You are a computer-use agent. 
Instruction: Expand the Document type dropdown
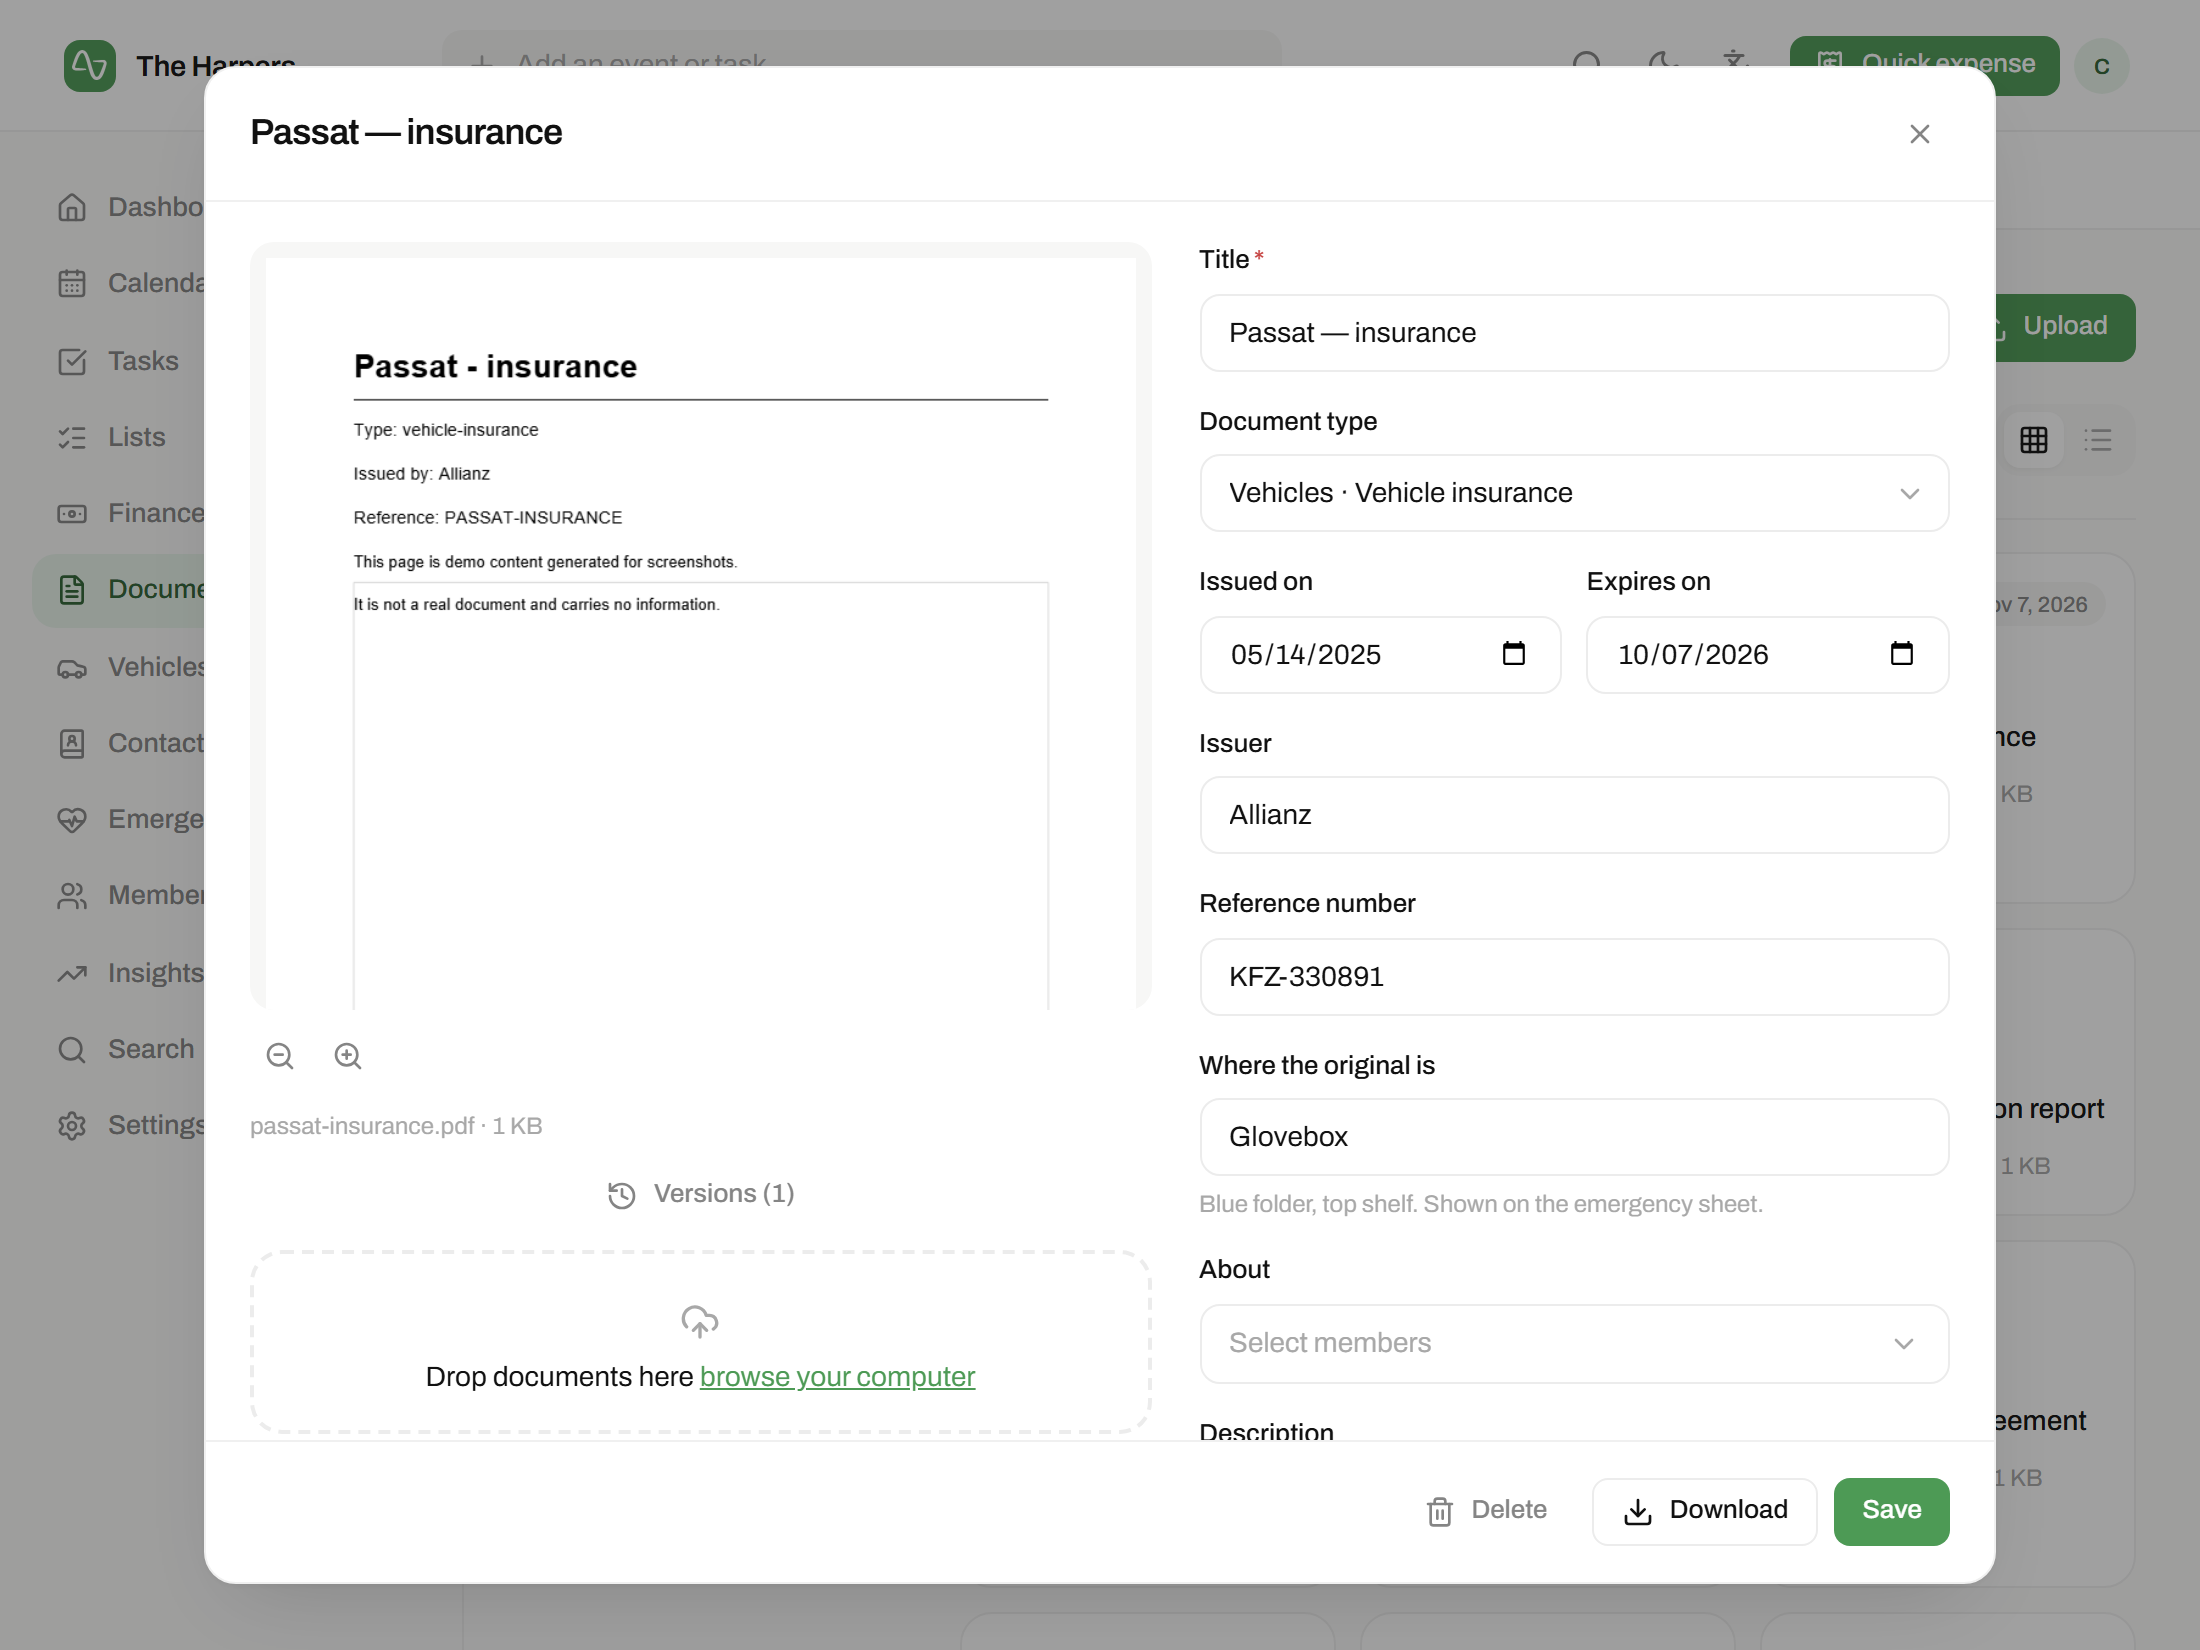pos(1574,493)
